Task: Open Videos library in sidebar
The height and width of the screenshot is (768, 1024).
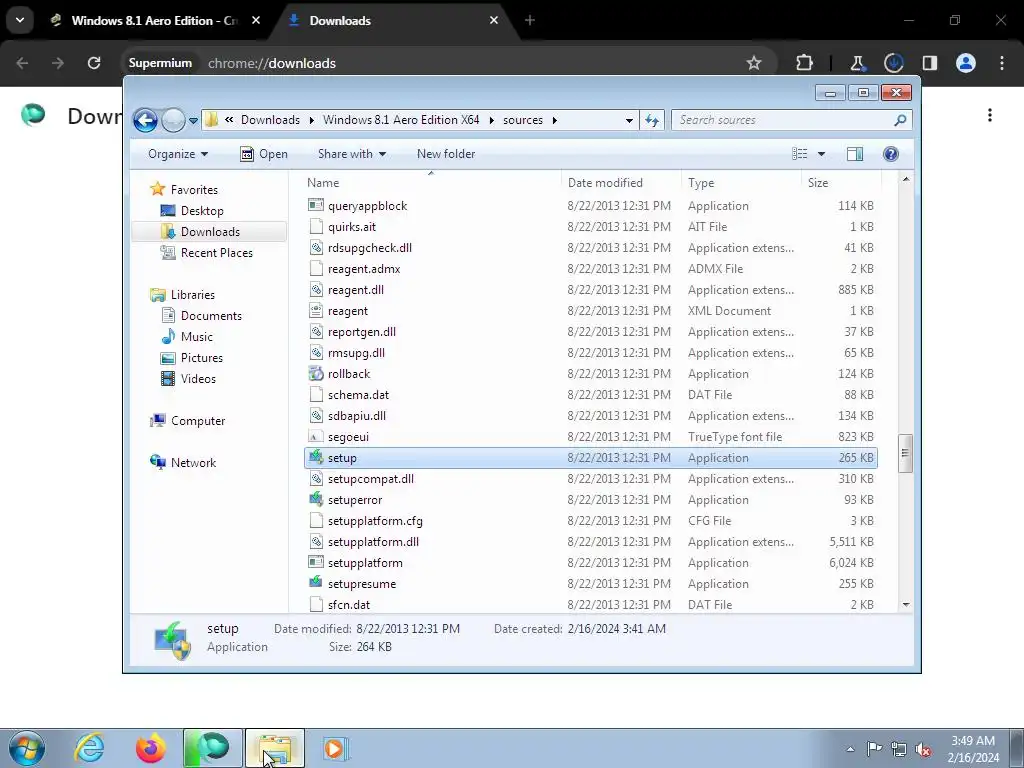Action: click(x=198, y=379)
